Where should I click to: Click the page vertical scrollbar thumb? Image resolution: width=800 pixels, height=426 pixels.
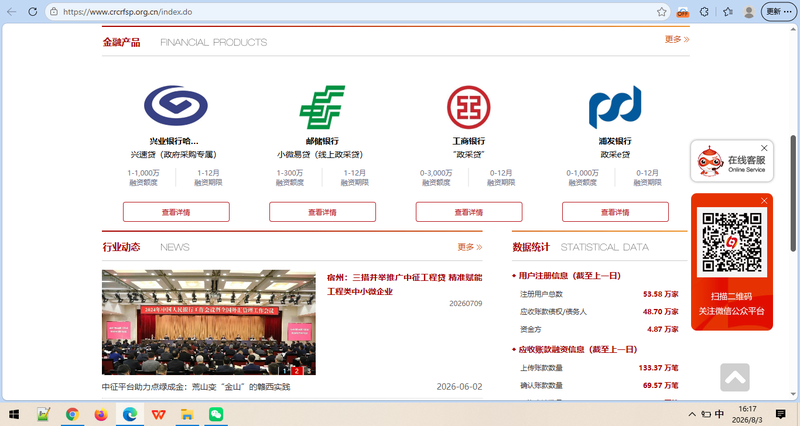[x=793, y=193]
